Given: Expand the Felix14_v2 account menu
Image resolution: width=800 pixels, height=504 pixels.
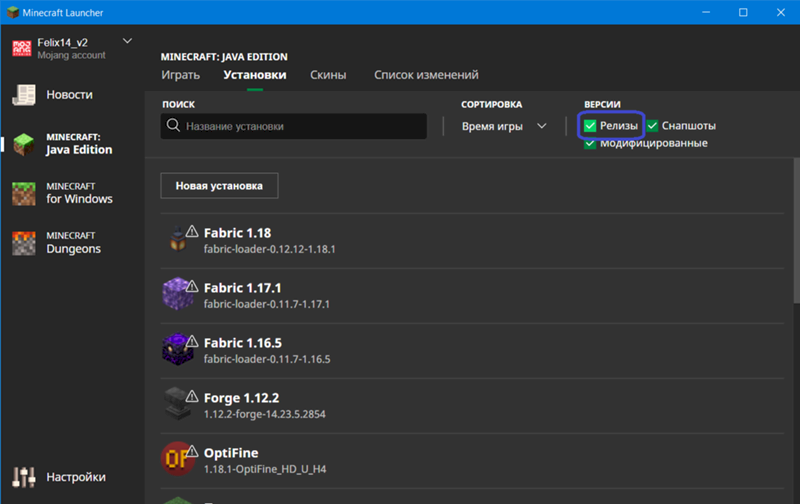Looking at the screenshot, I should click(x=127, y=41).
